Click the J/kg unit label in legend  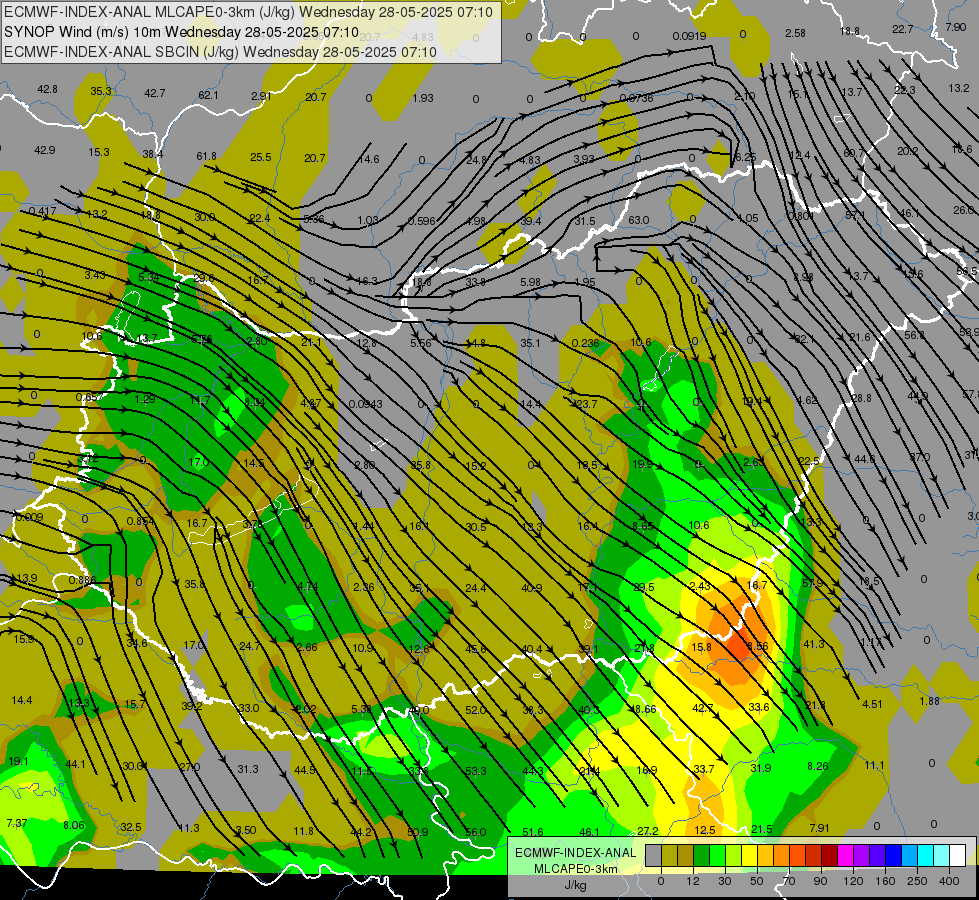click(x=576, y=885)
